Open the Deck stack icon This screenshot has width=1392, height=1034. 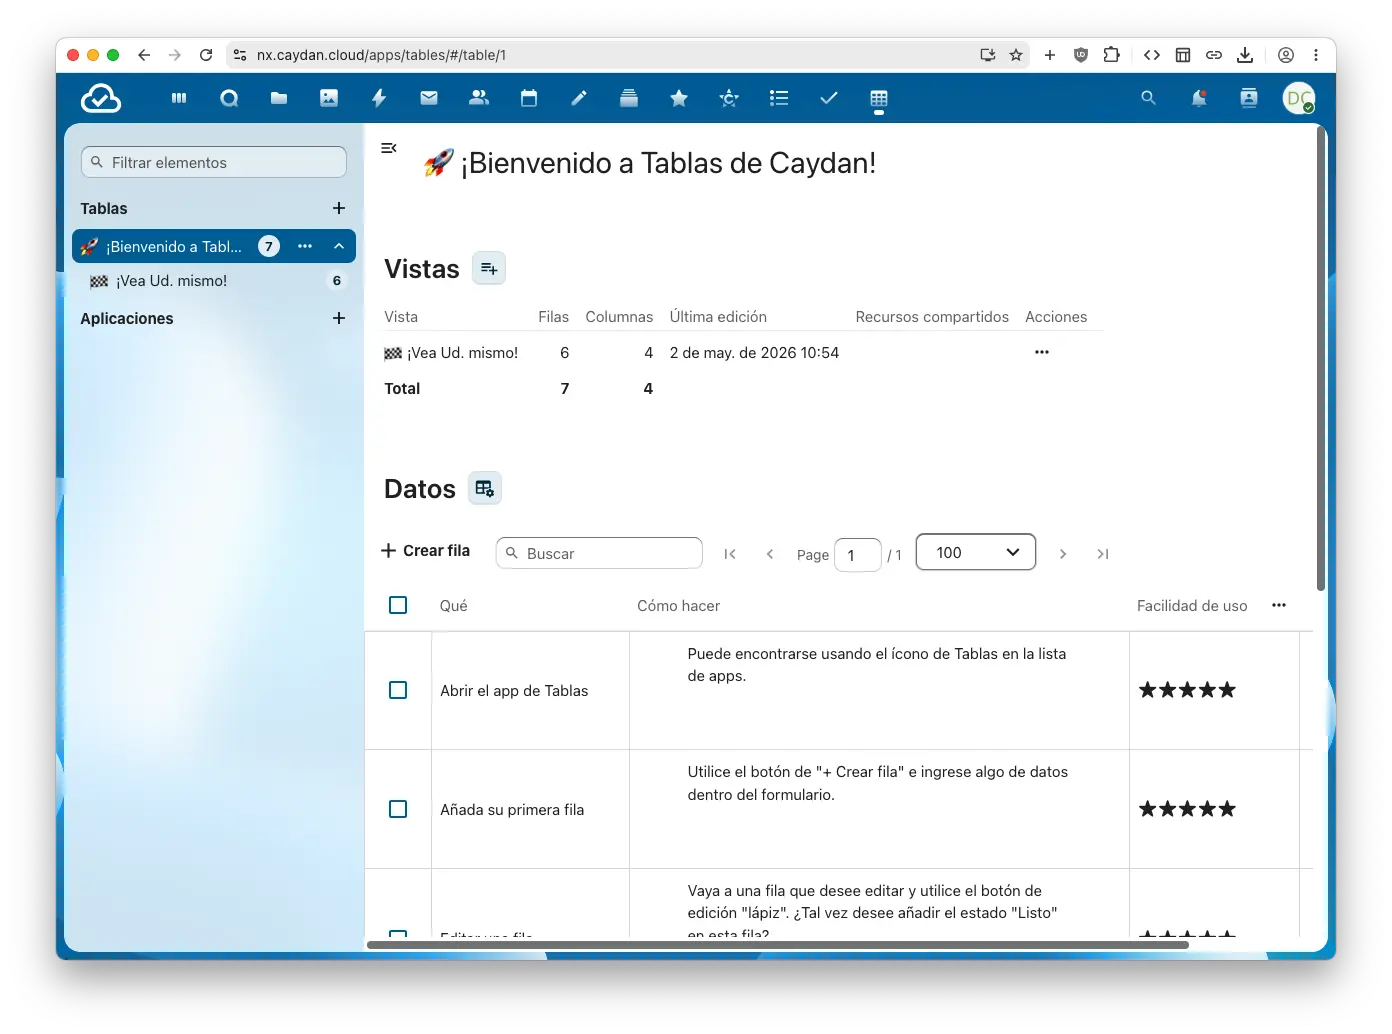[629, 98]
